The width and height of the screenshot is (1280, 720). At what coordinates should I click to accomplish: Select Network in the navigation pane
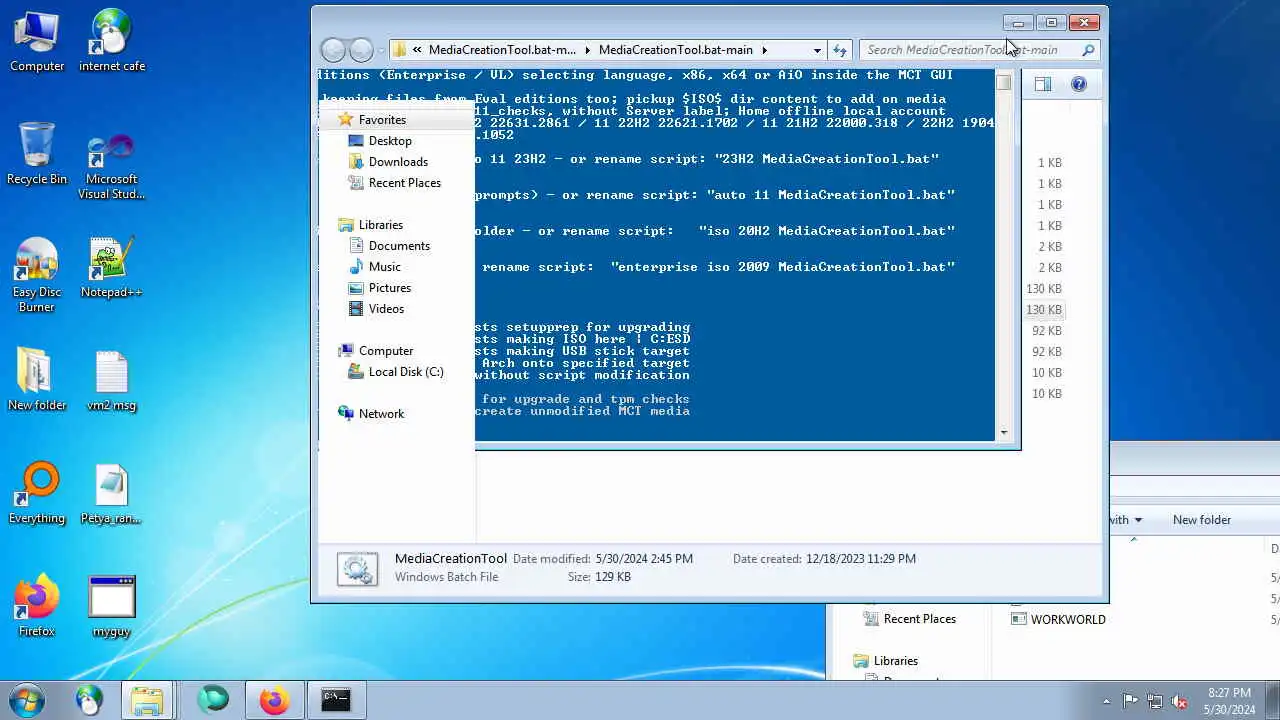(x=381, y=414)
